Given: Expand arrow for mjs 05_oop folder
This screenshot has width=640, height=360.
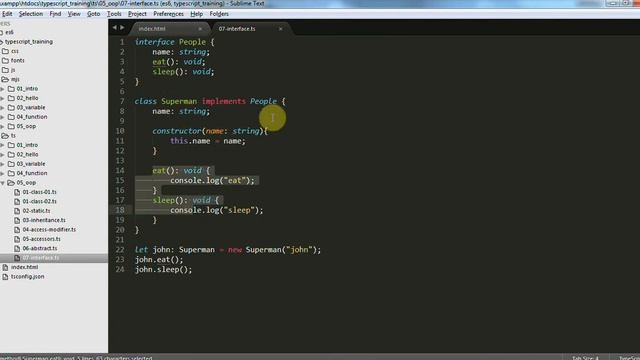Looking at the screenshot, I should 3,126.
